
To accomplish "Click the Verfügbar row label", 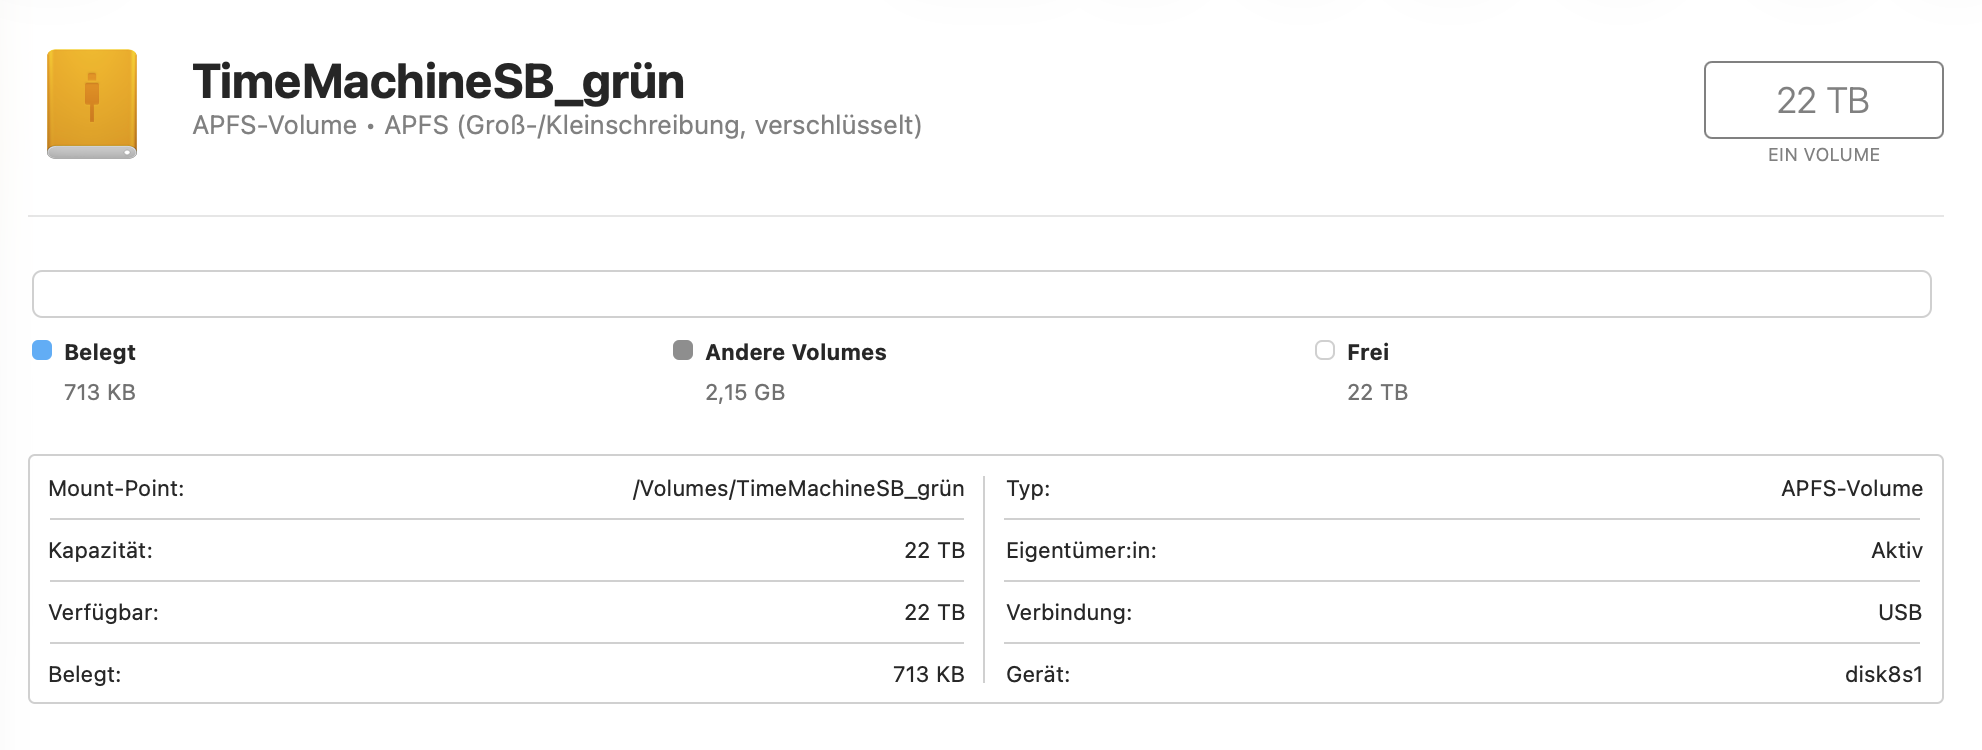I will (x=103, y=612).
